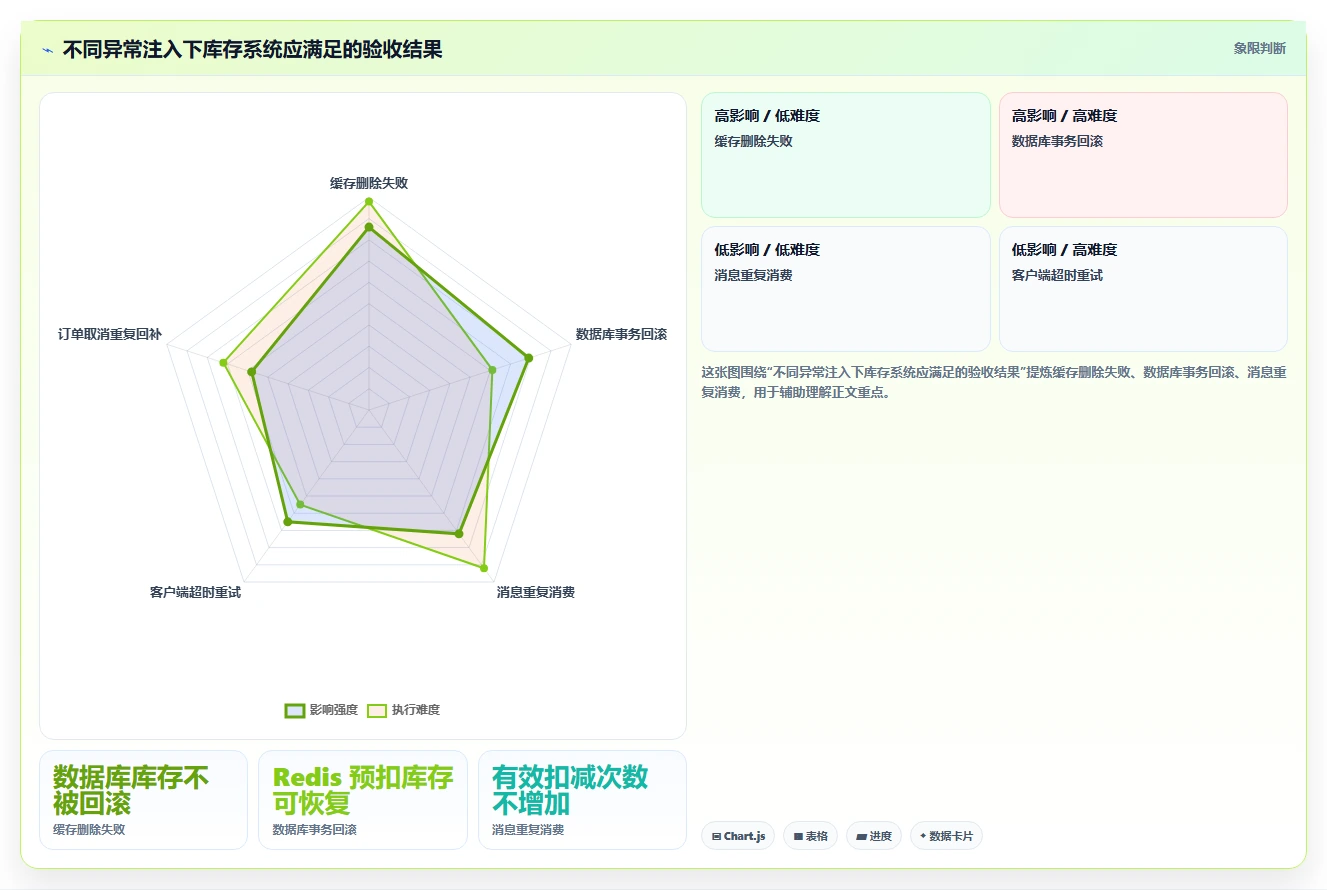
Task: Click the 进度 chip icon
Action: pos(861,836)
